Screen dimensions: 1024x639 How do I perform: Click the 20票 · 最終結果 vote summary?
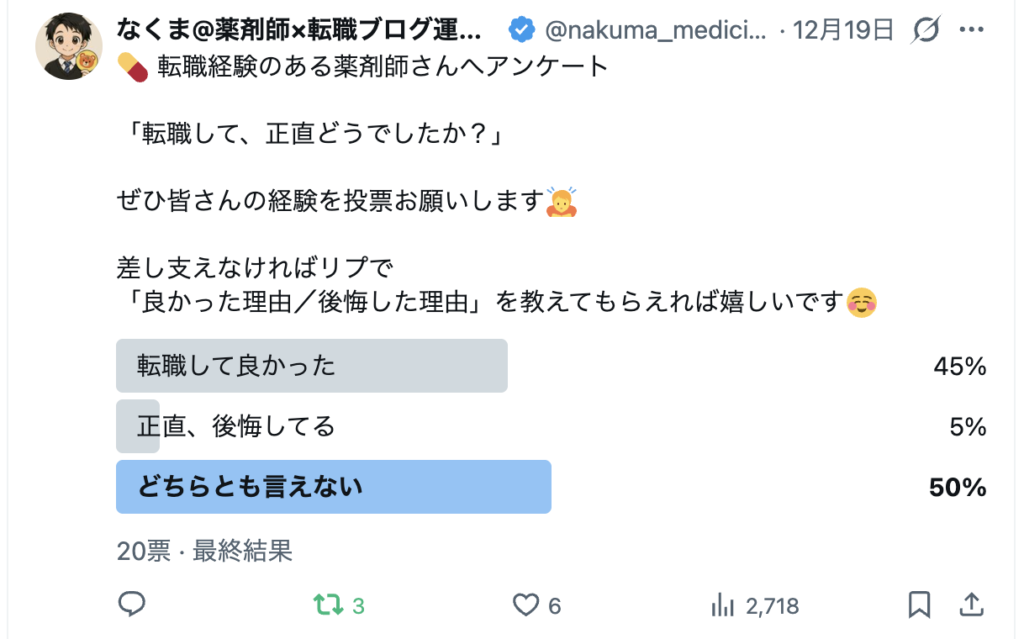pos(205,550)
